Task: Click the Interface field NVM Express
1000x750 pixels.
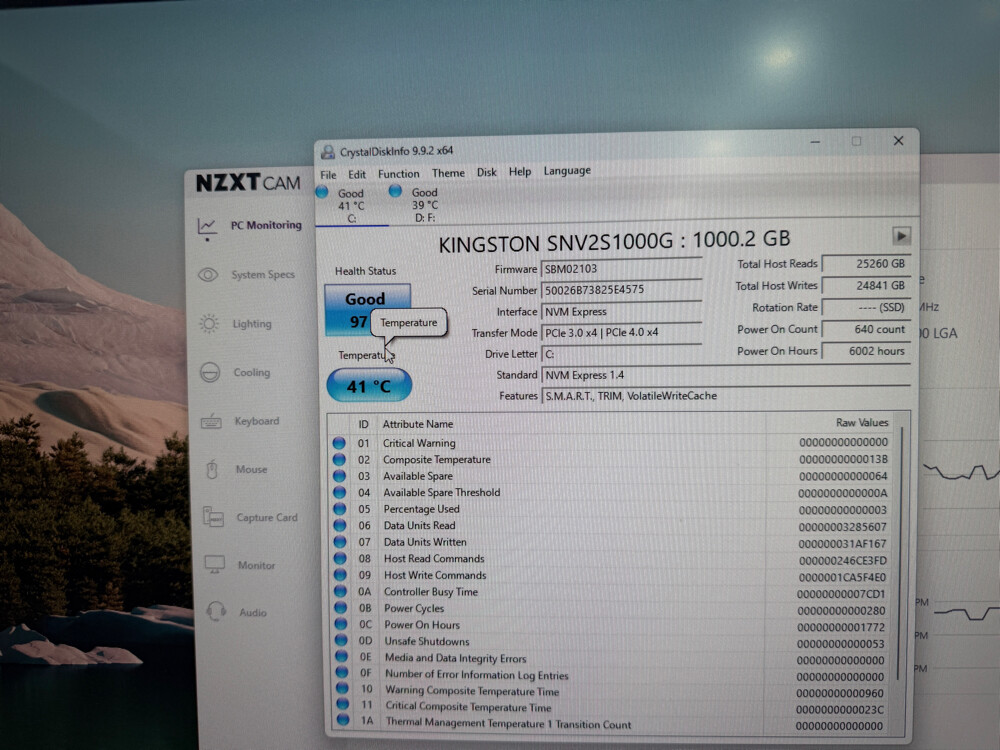Action: pyautogui.click(x=621, y=311)
